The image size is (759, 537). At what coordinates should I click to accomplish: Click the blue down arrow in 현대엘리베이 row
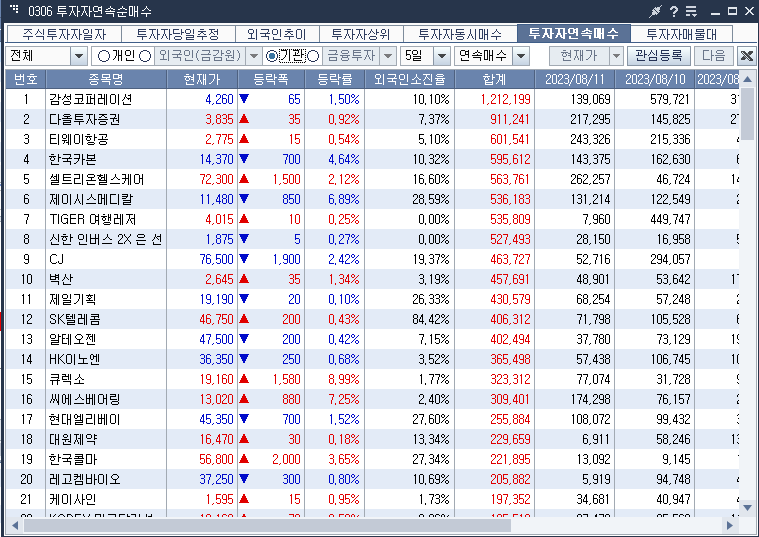[244, 418]
